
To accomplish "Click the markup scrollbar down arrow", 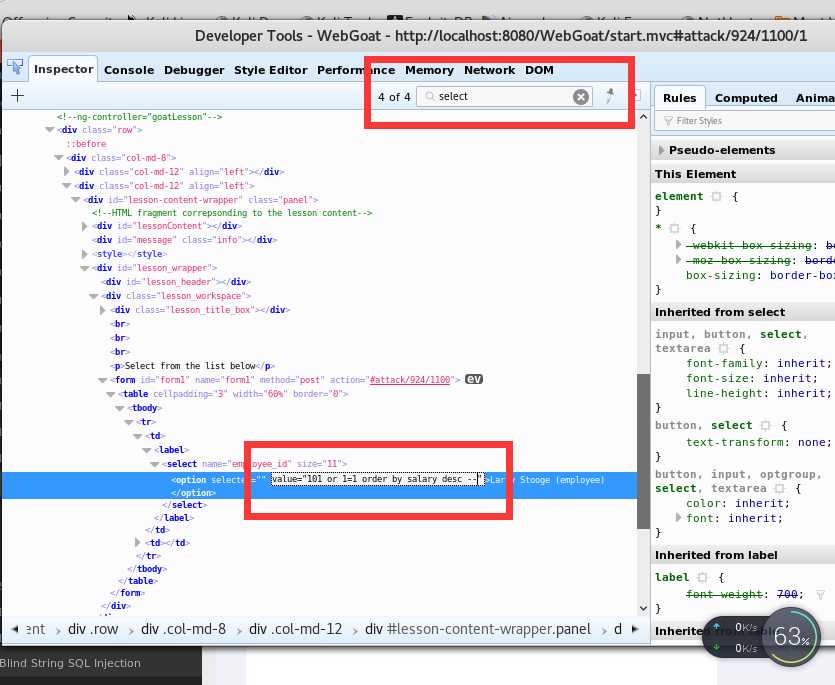I will click(643, 608).
